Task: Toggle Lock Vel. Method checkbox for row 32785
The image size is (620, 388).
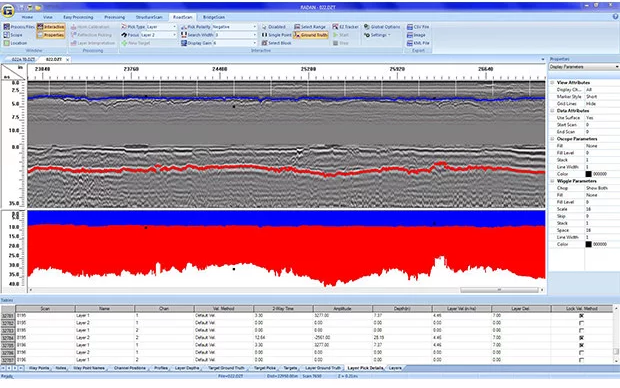Action: click(x=581, y=345)
